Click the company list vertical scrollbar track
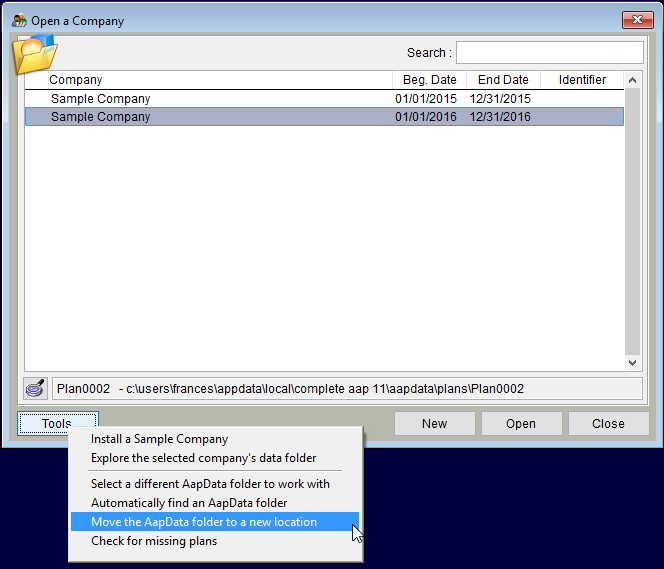 tap(632, 221)
